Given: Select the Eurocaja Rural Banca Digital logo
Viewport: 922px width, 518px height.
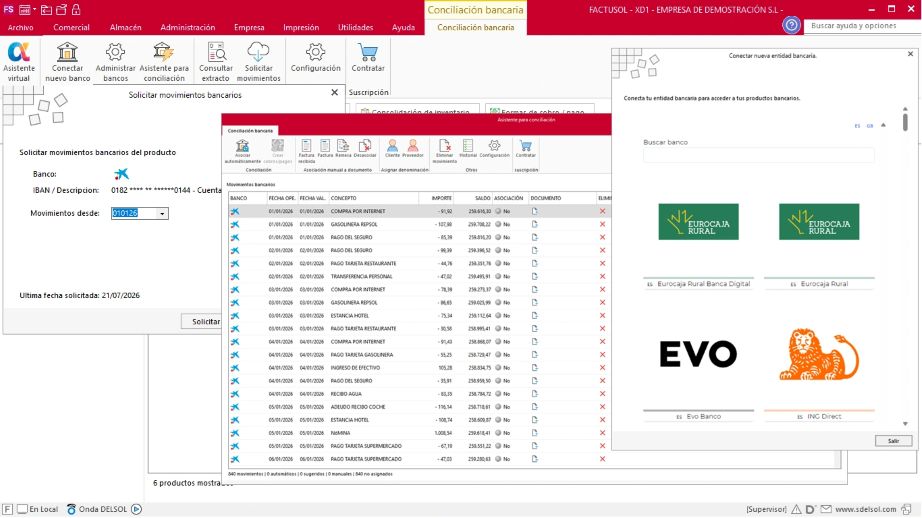Looking at the screenshot, I should click(x=699, y=222).
